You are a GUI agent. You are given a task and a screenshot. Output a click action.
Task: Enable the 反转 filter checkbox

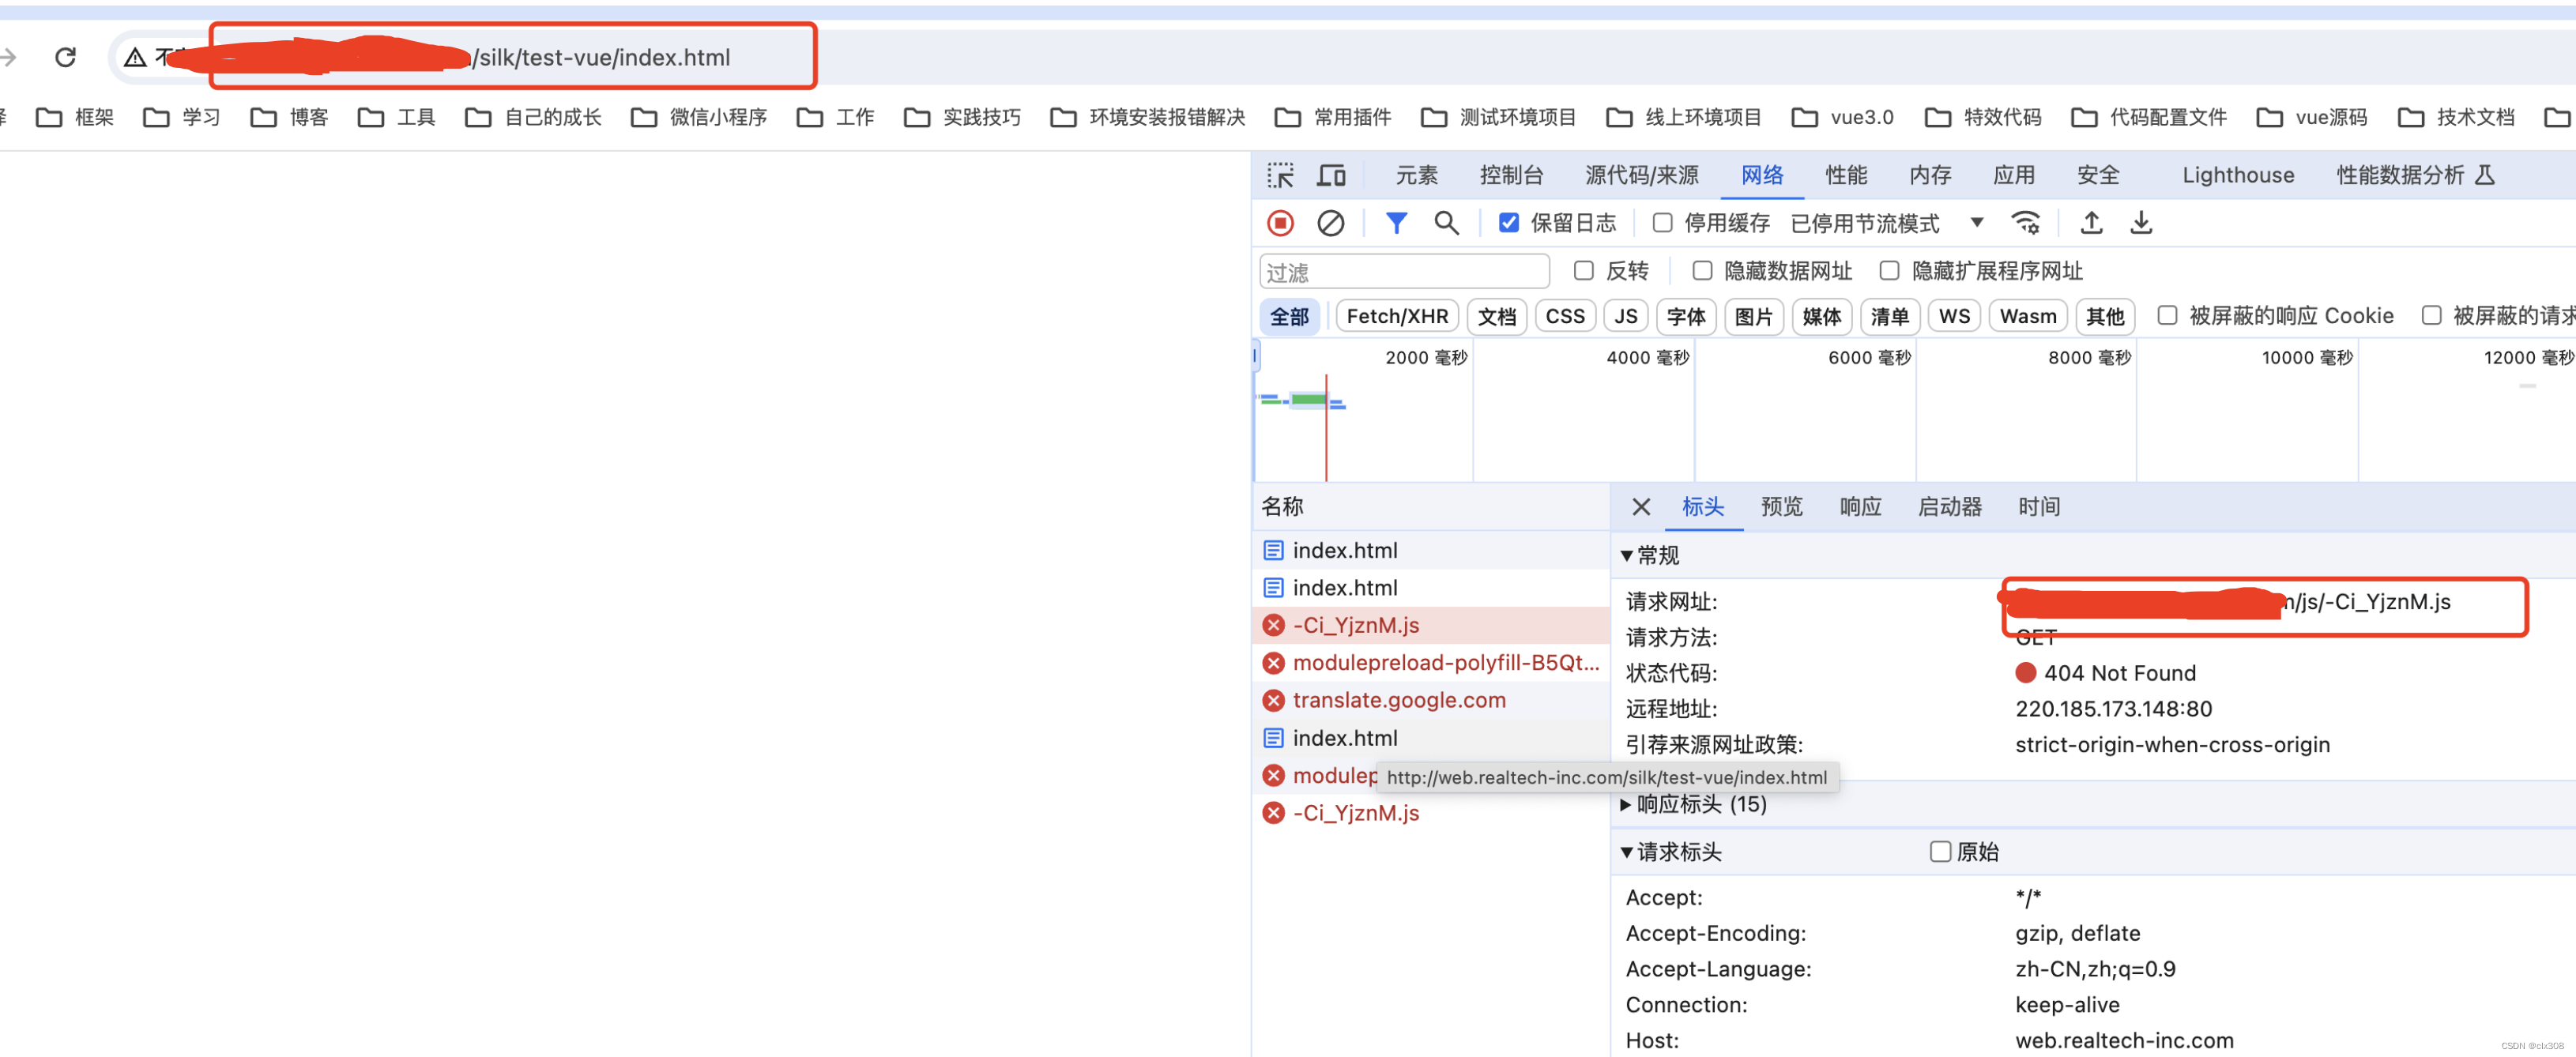[x=1584, y=271]
